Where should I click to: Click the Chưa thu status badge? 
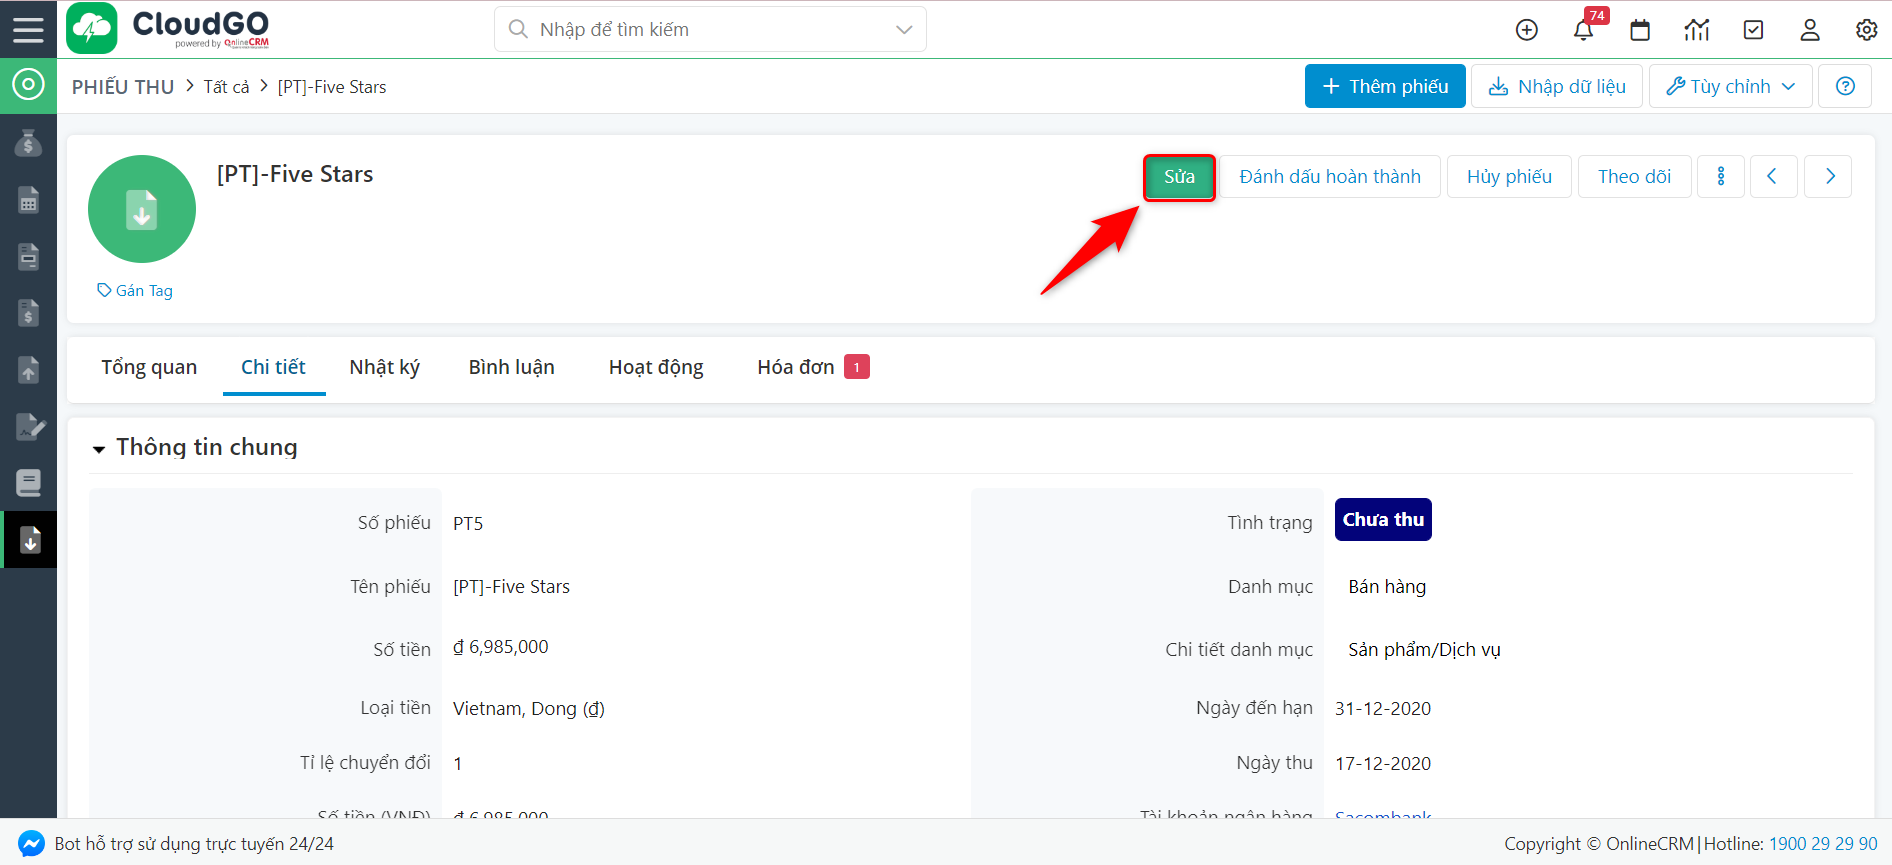pos(1383,520)
